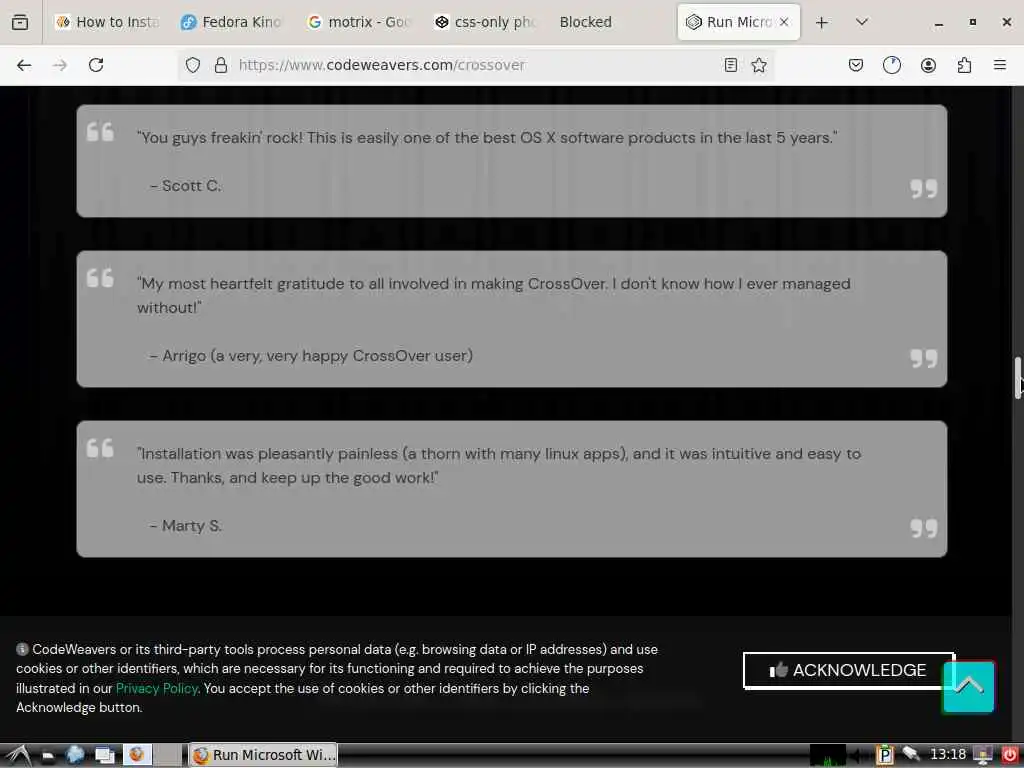Viewport: 1024px width, 768px height.
Task: Click the taskbar show desktop windows icon
Action: tap(104, 756)
